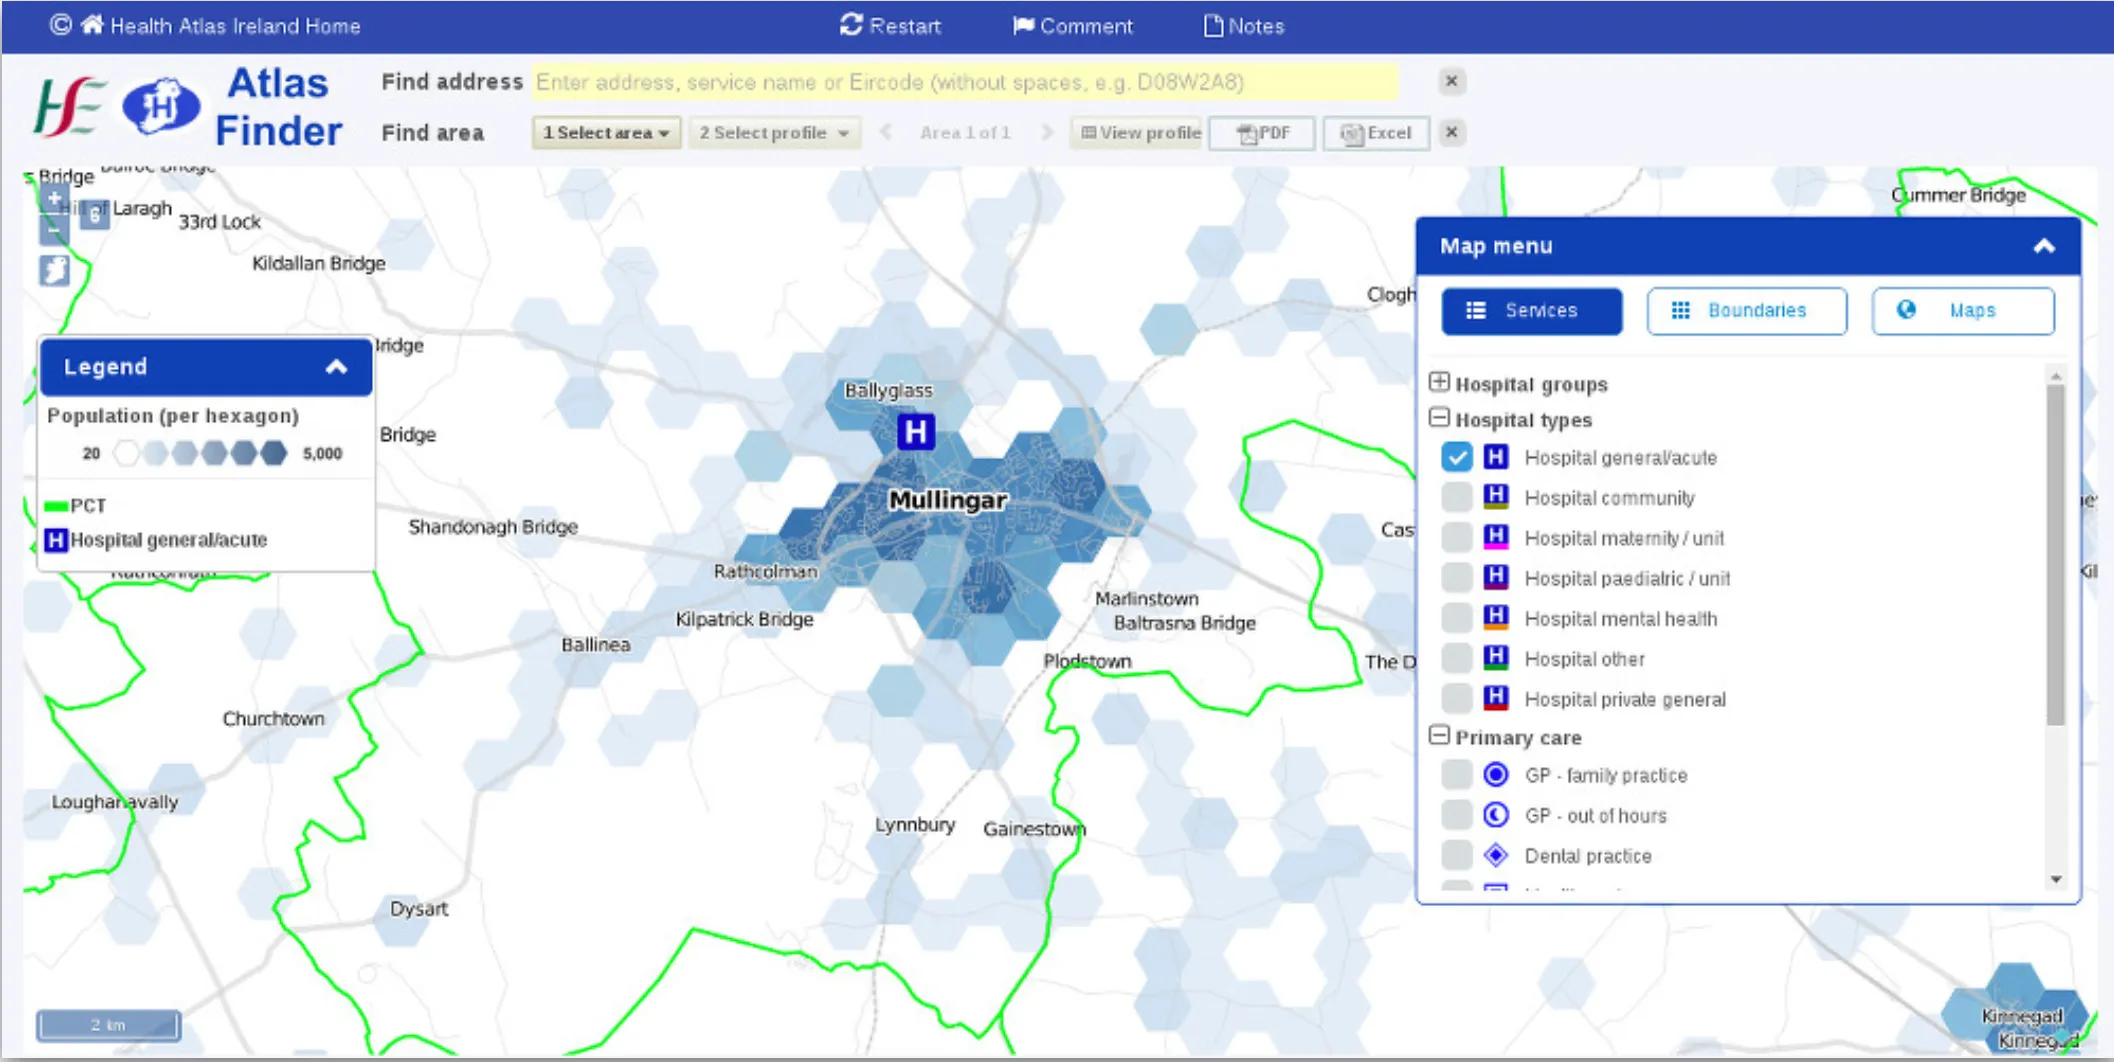Collapse the Map menu panel
Viewport: 2114px width, 1062px height.
[2044, 246]
